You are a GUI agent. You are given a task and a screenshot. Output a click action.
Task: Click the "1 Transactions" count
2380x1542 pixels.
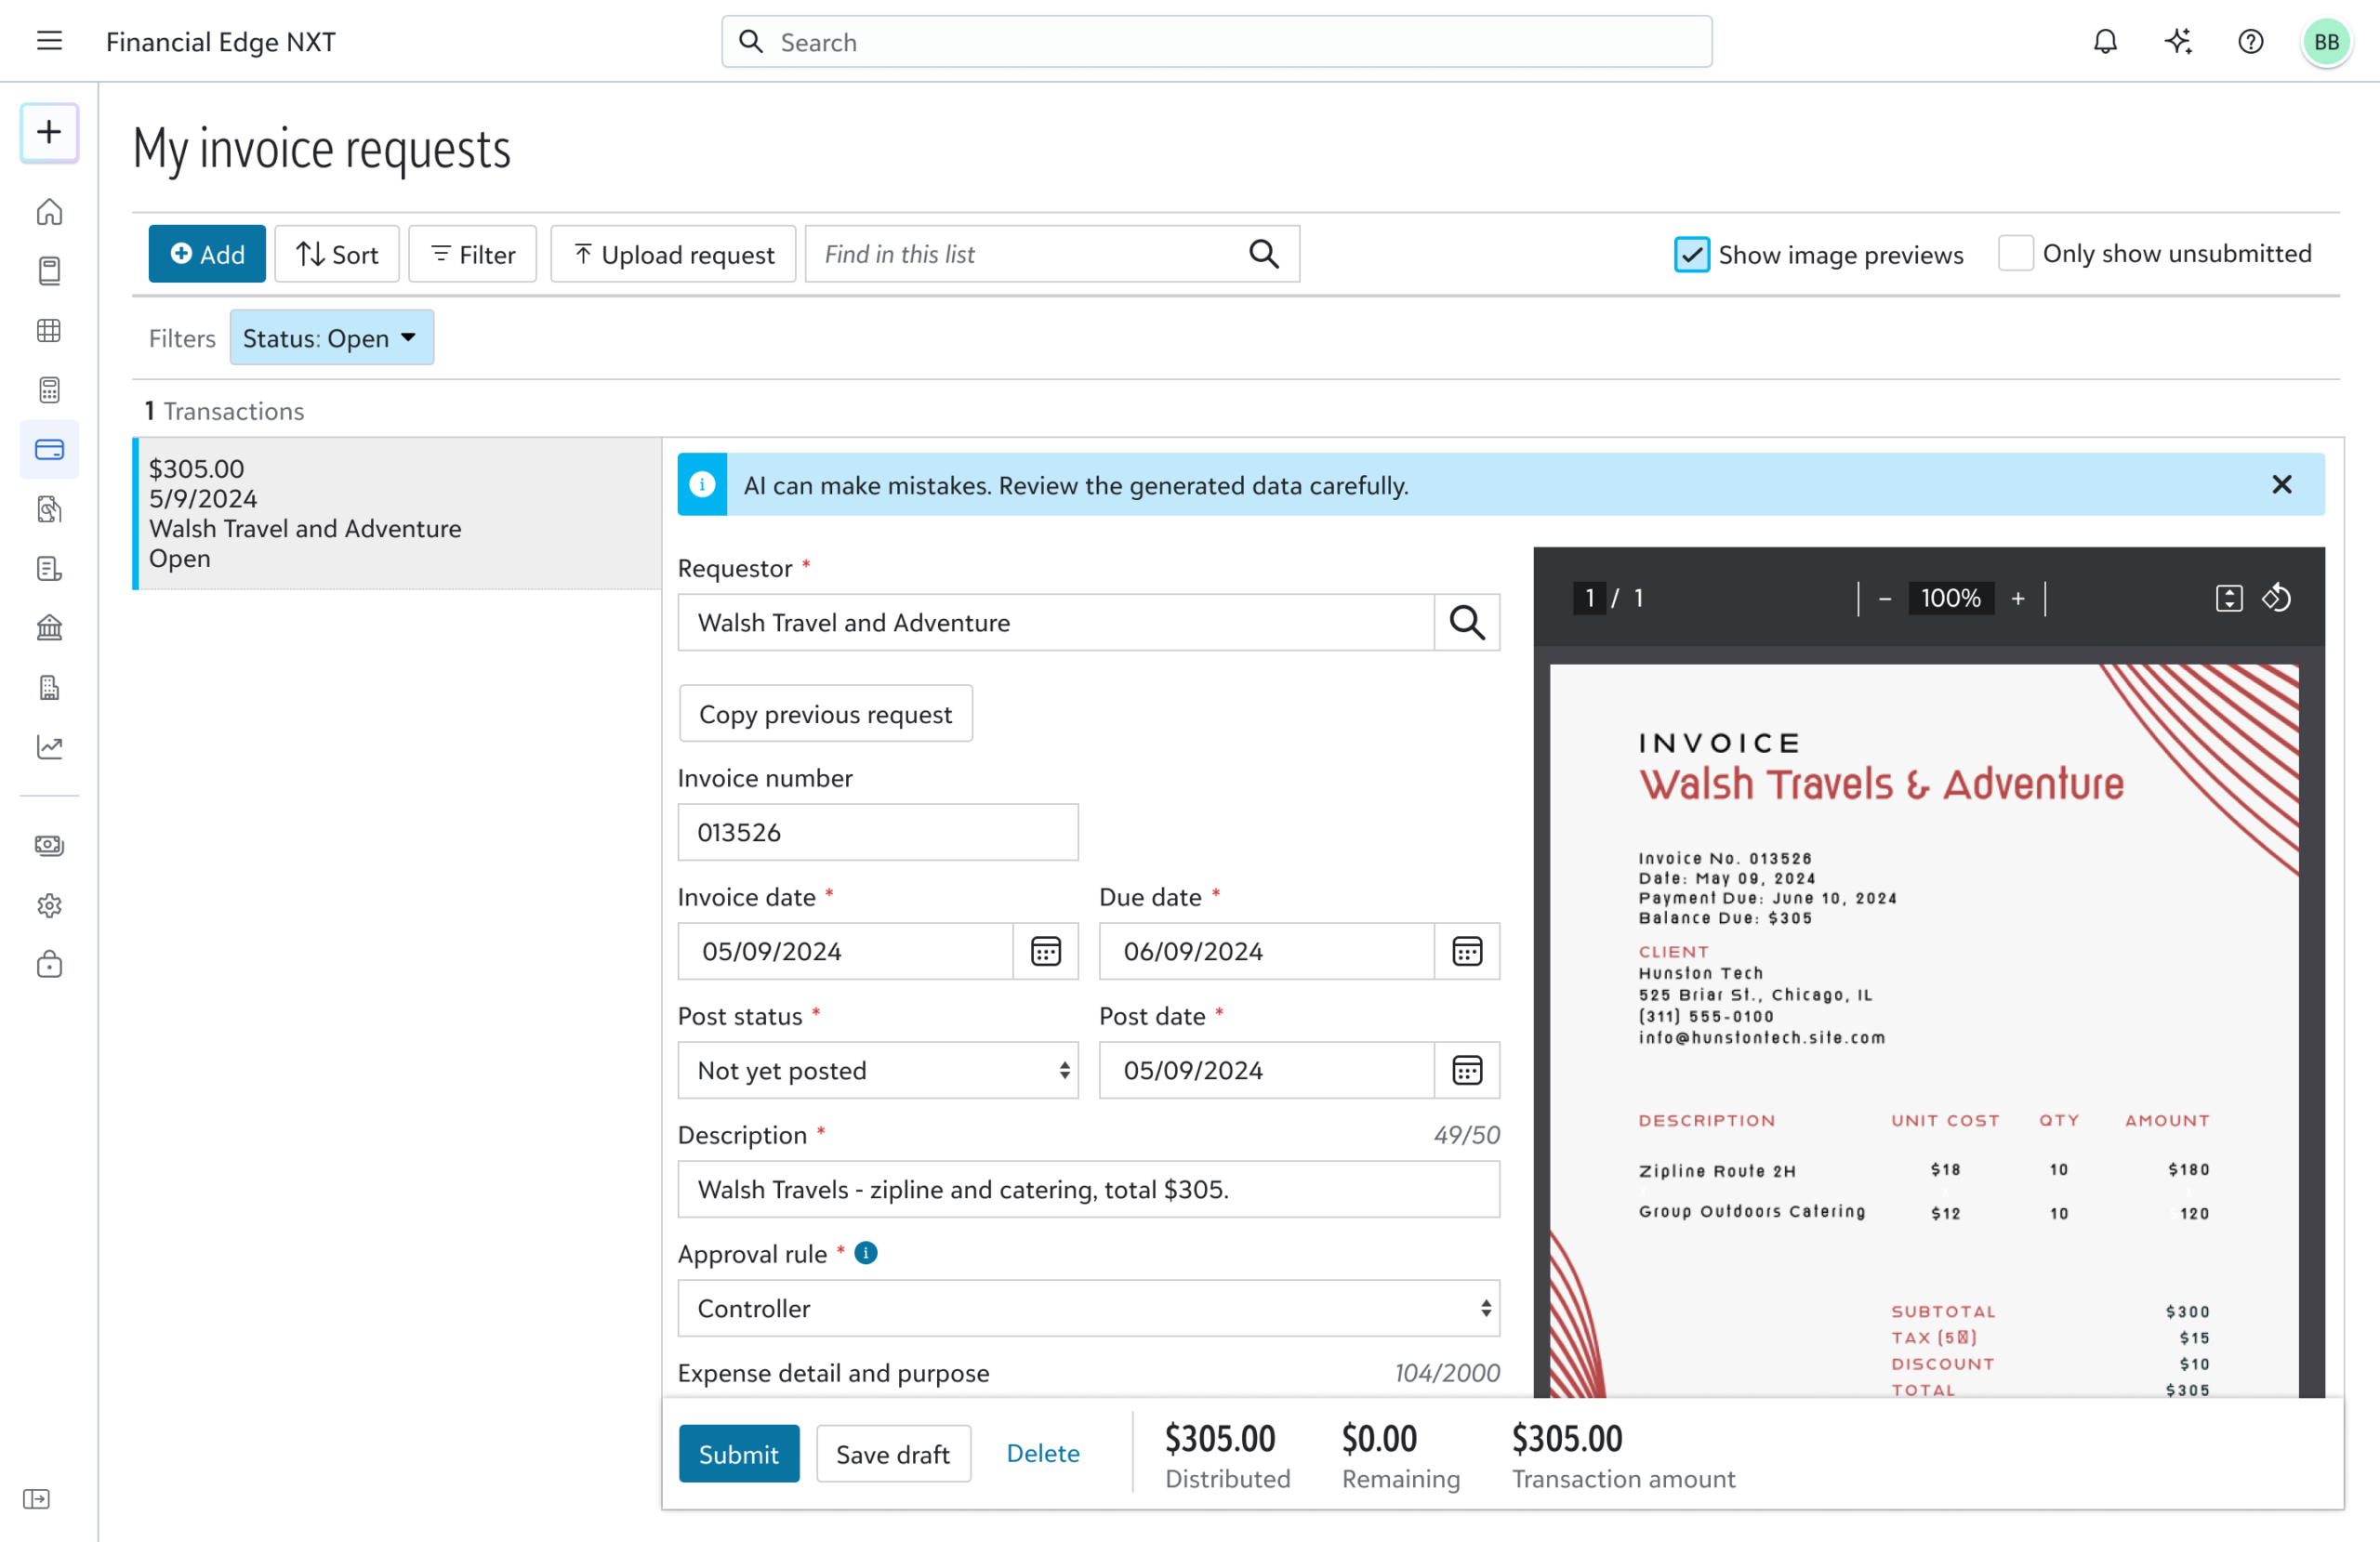point(225,411)
